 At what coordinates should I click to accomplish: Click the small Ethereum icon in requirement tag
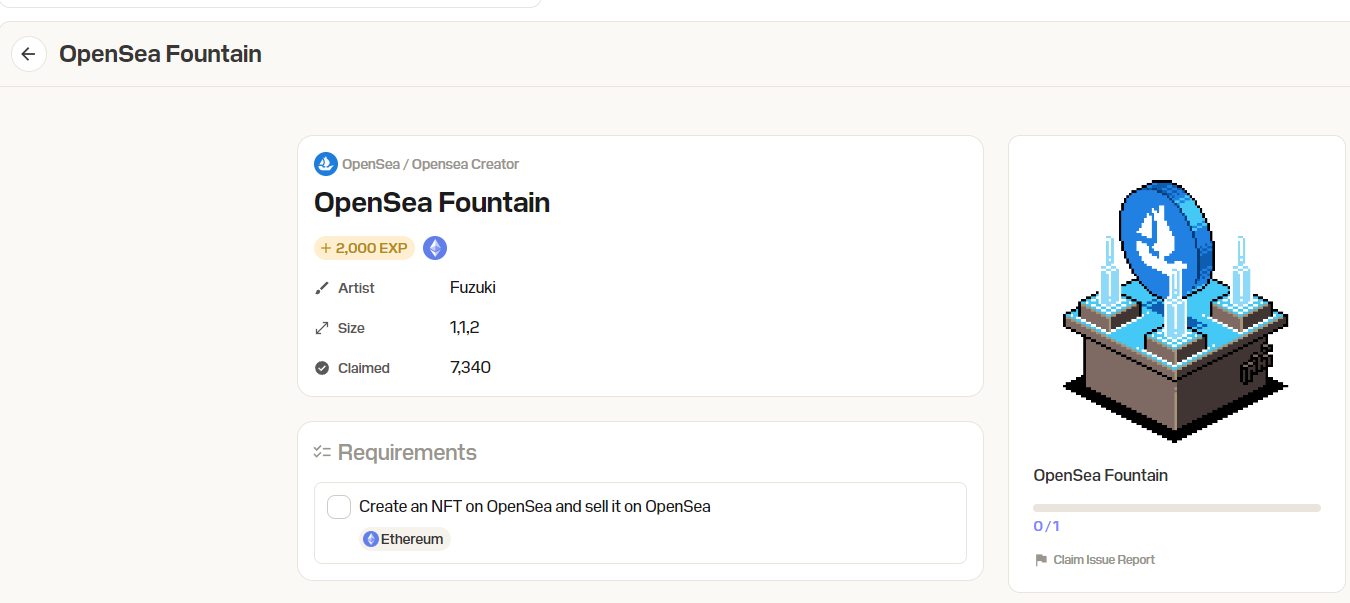(x=371, y=539)
